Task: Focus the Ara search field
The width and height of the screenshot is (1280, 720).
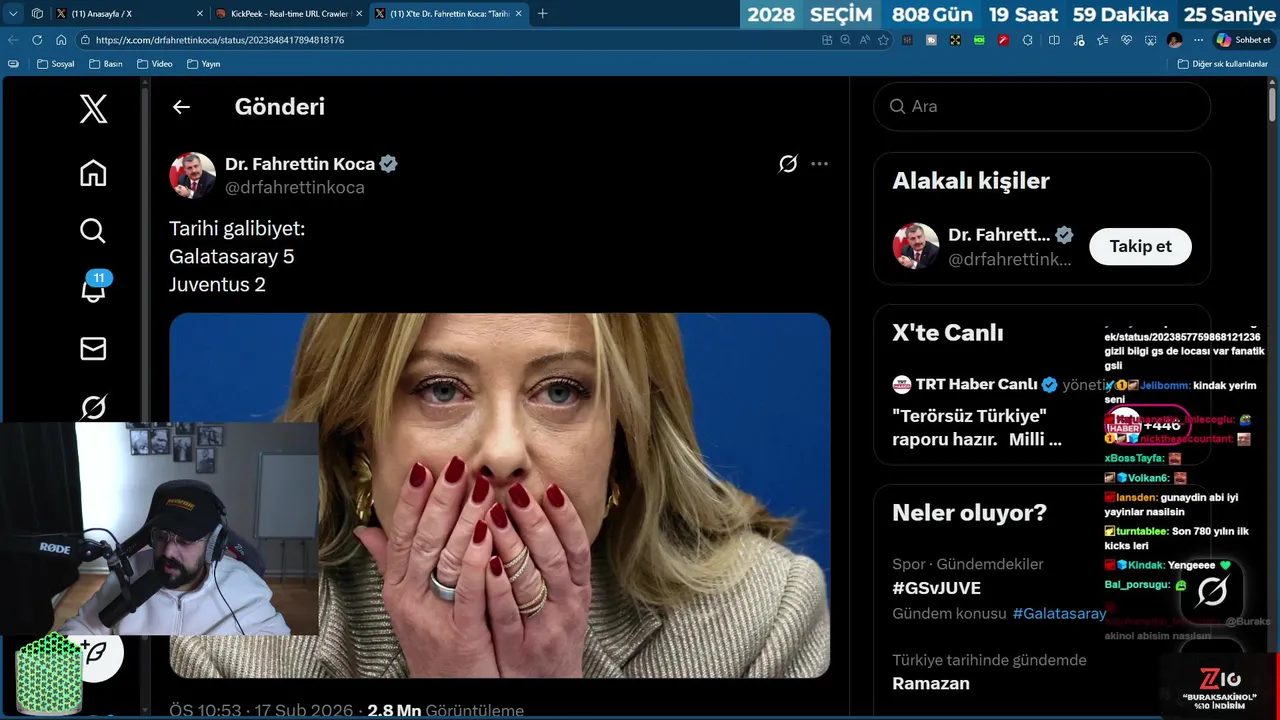Action: [1042, 106]
